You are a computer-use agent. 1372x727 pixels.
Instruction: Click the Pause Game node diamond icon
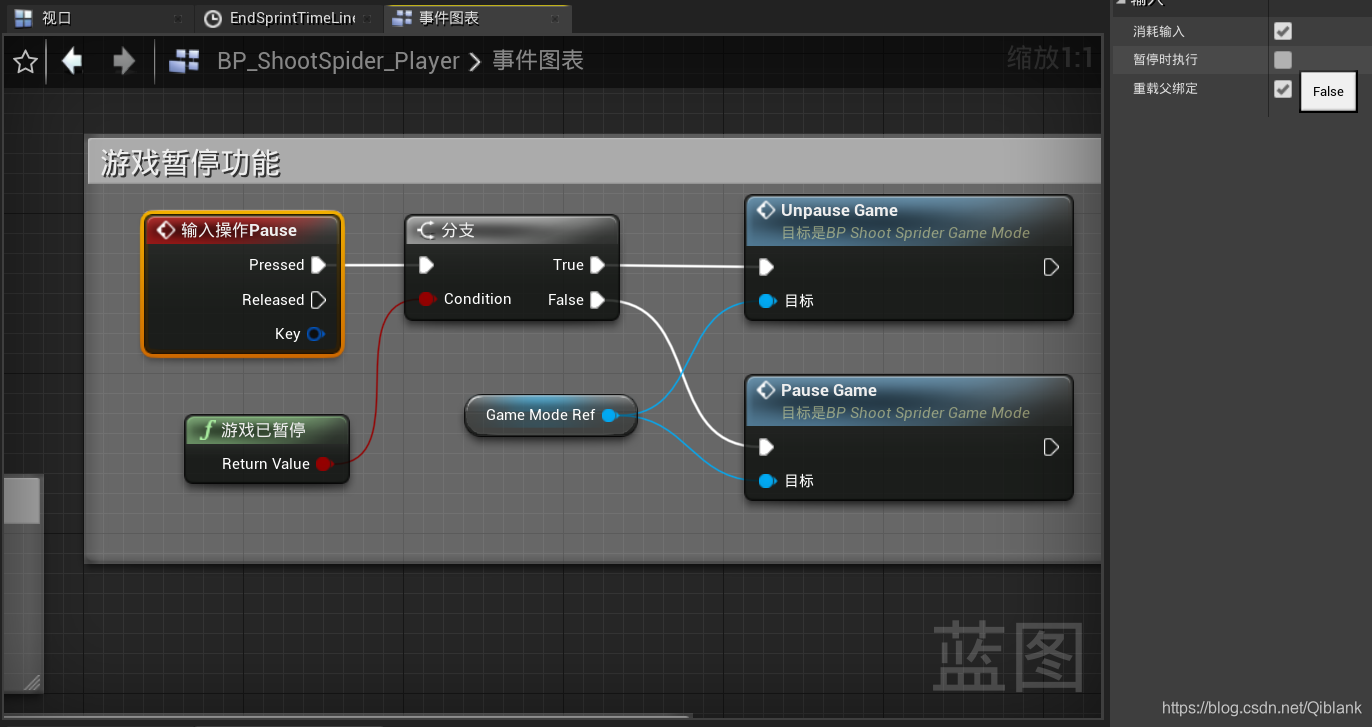[766, 390]
